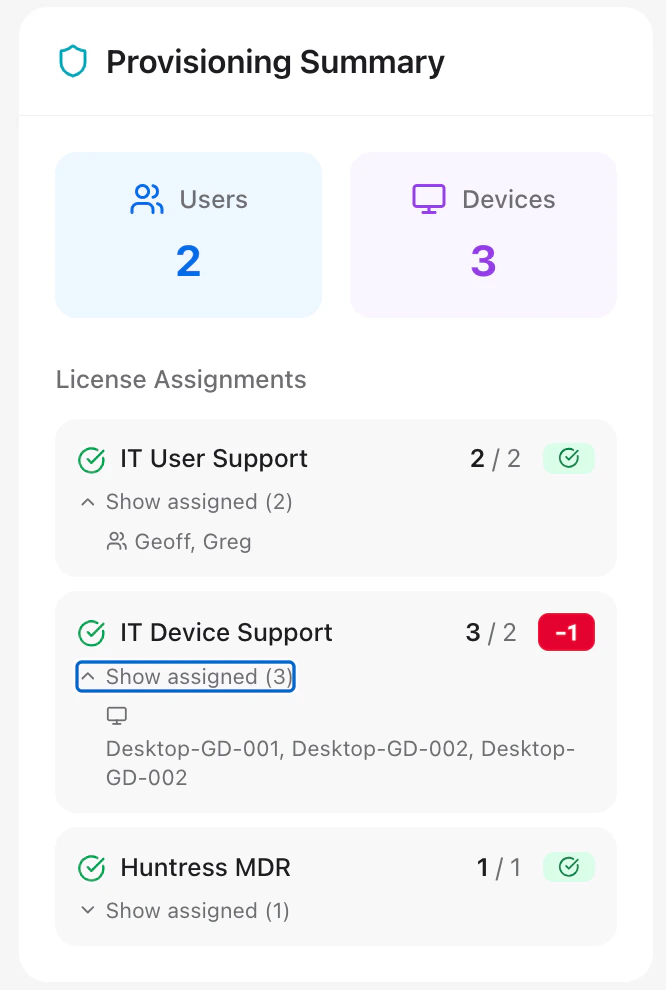Open the Users summary card
This screenshot has width=666, height=990.
tap(188, 234)
